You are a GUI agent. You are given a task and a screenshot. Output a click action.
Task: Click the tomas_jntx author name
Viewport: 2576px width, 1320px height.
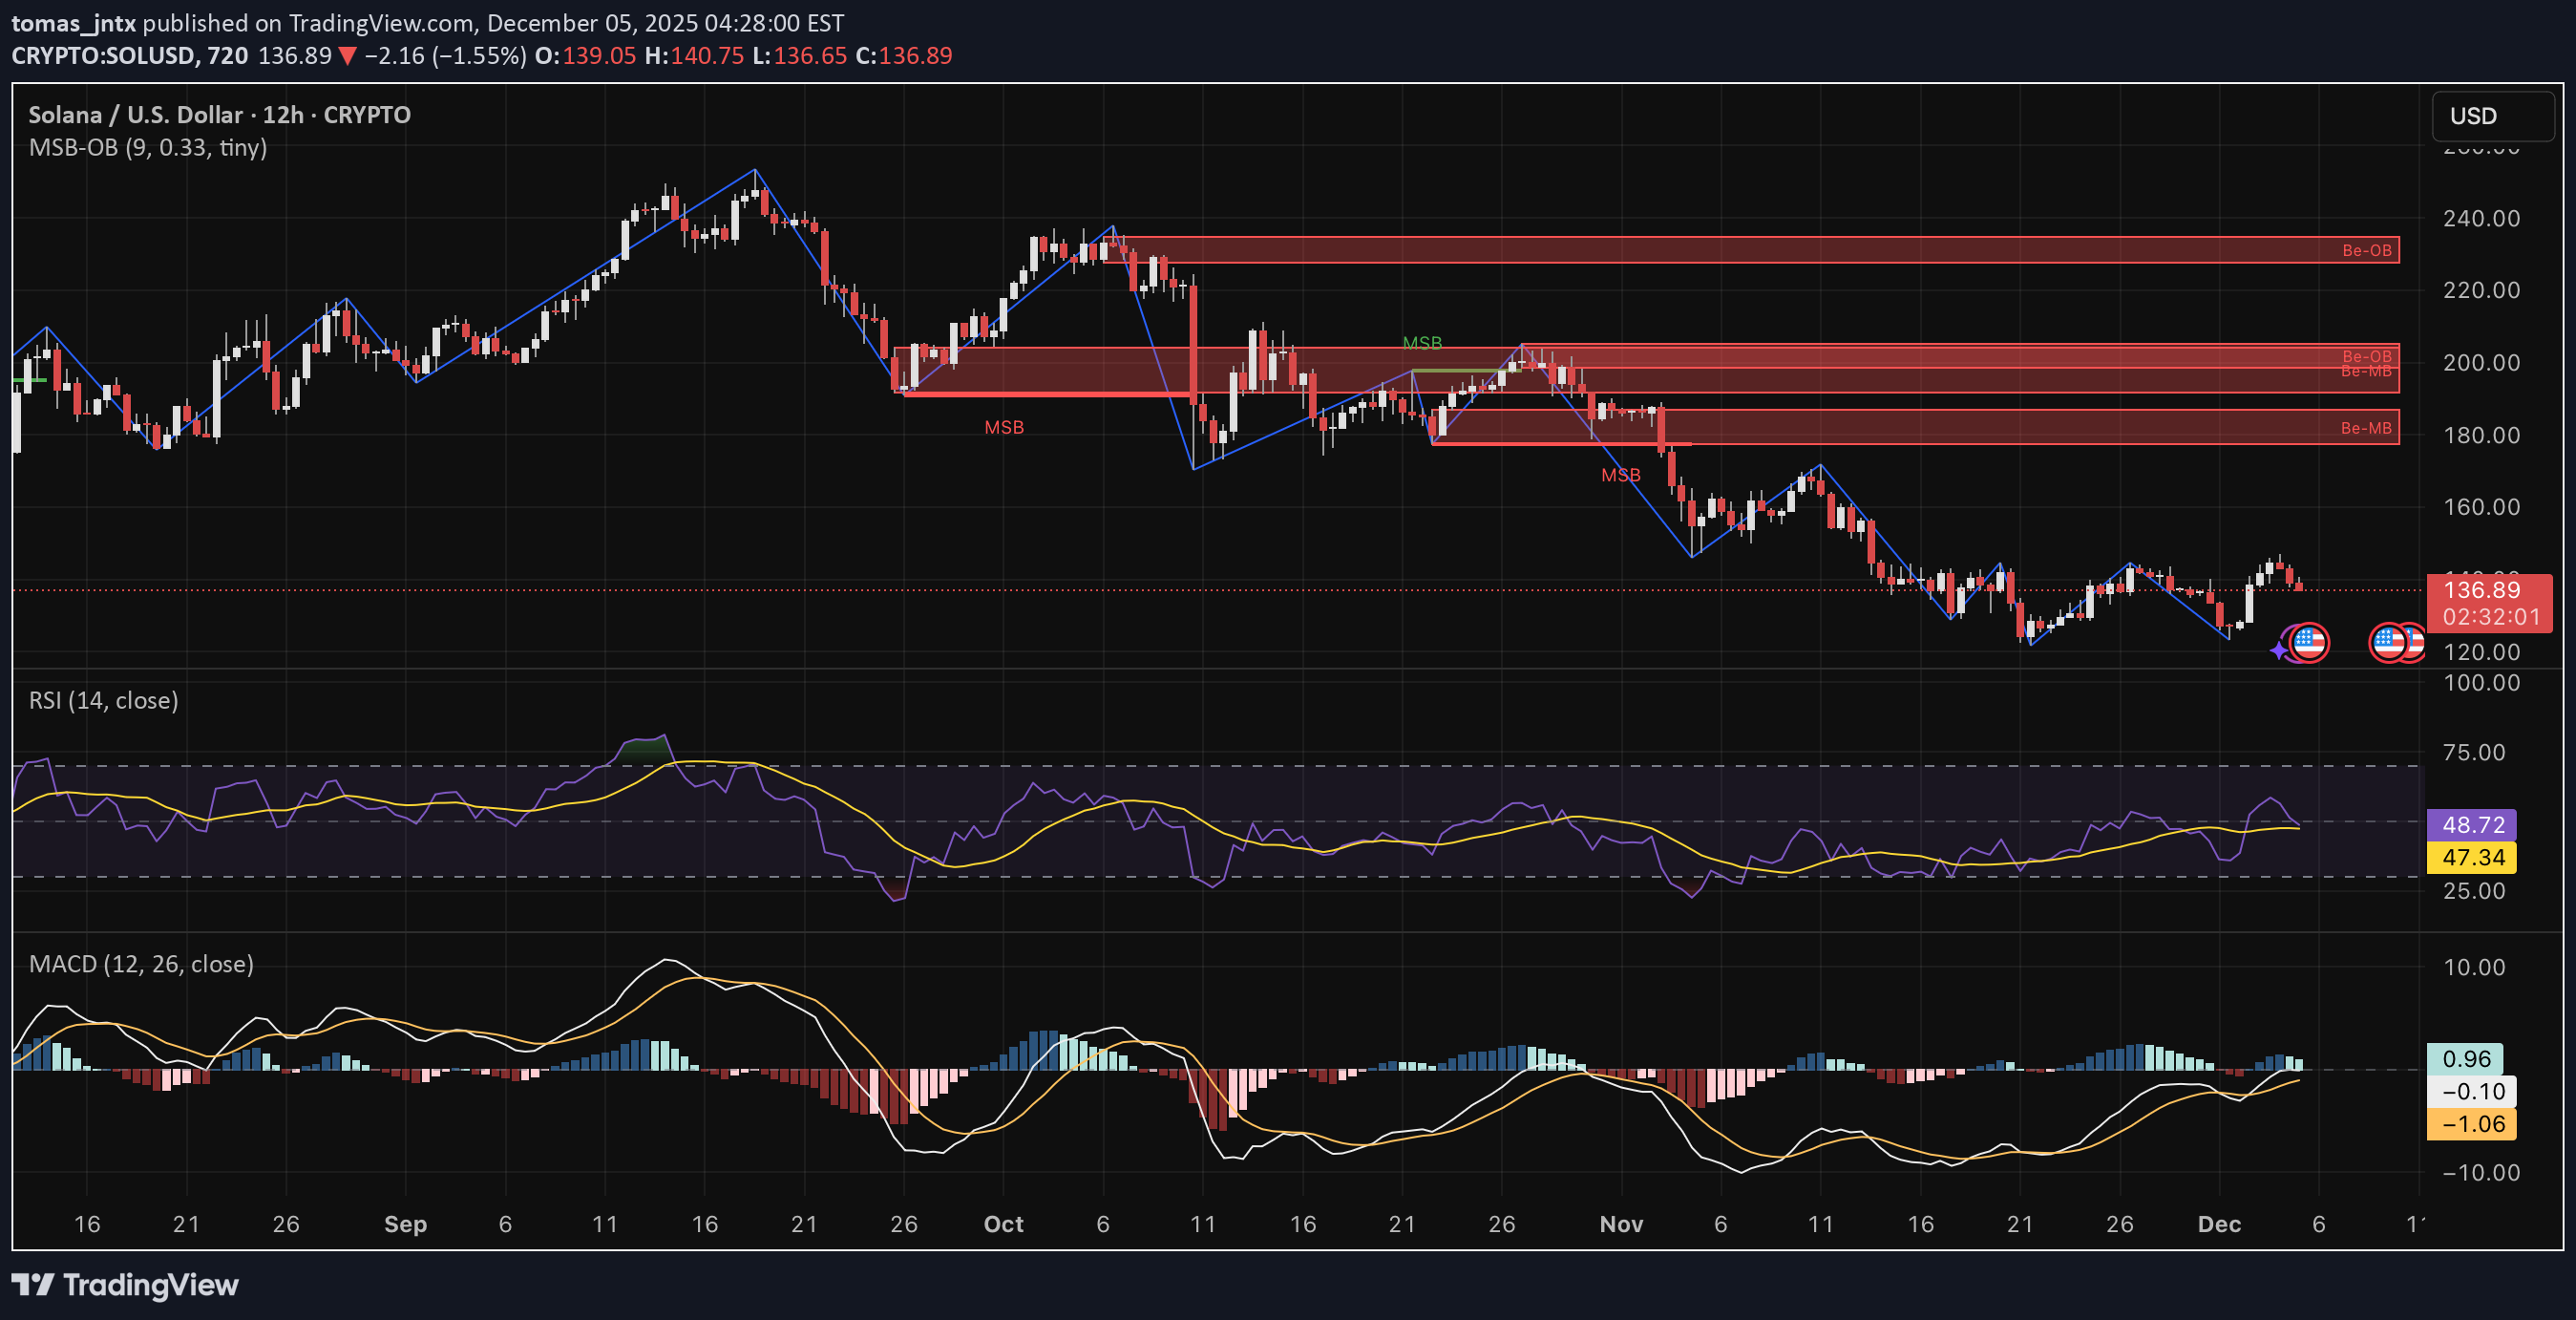[x=73, y=23]
